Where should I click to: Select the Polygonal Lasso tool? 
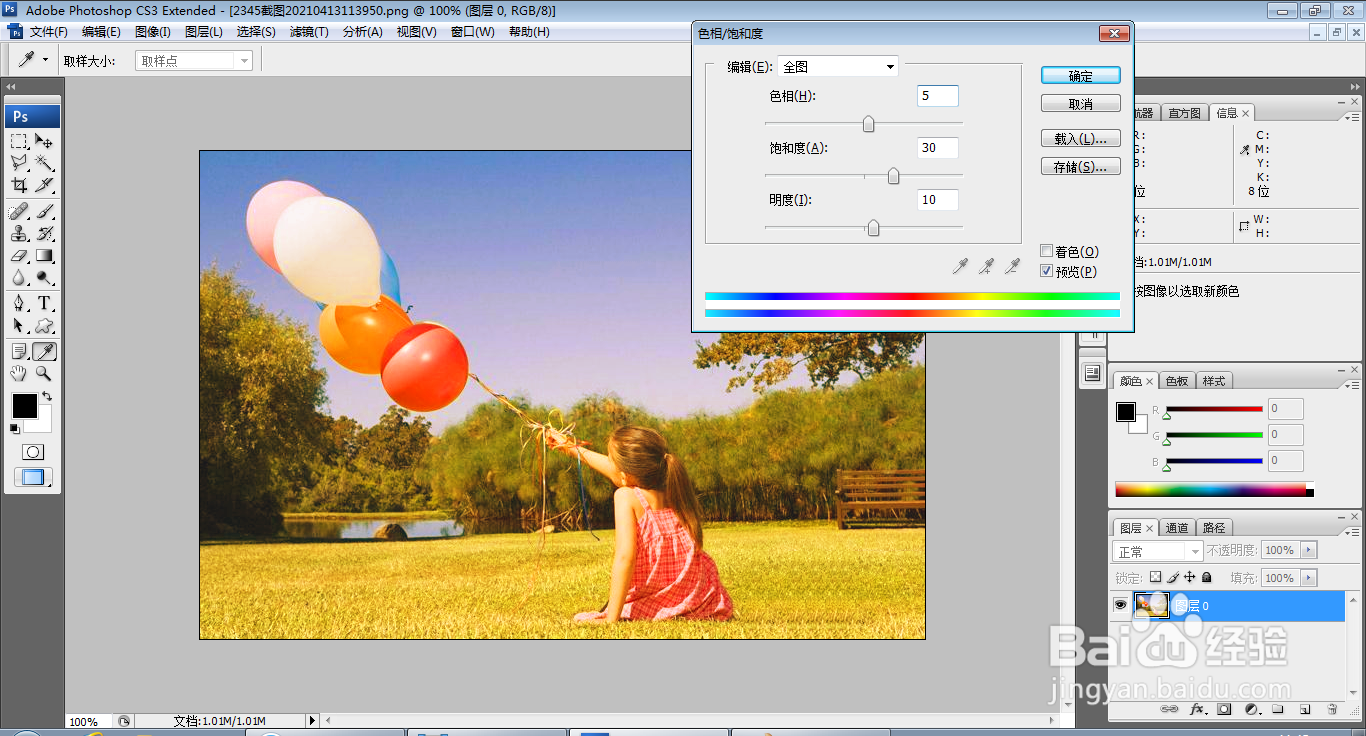(x=20, y=163)
